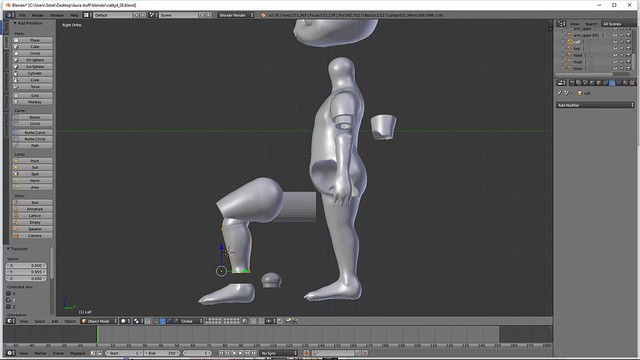Screen dimensions: 640x360
Task: Click the timeline Start frame field
Action: point(124,353)
